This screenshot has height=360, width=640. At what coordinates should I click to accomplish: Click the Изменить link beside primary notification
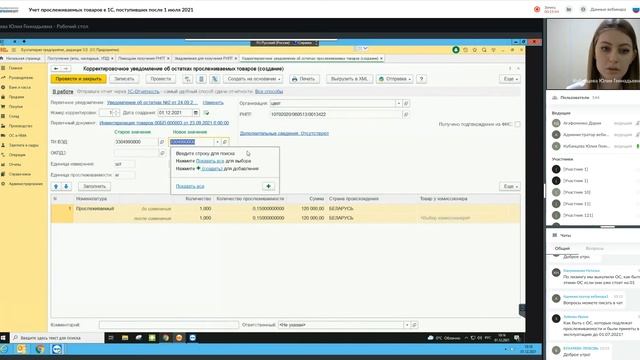click(x=213, y=102)
